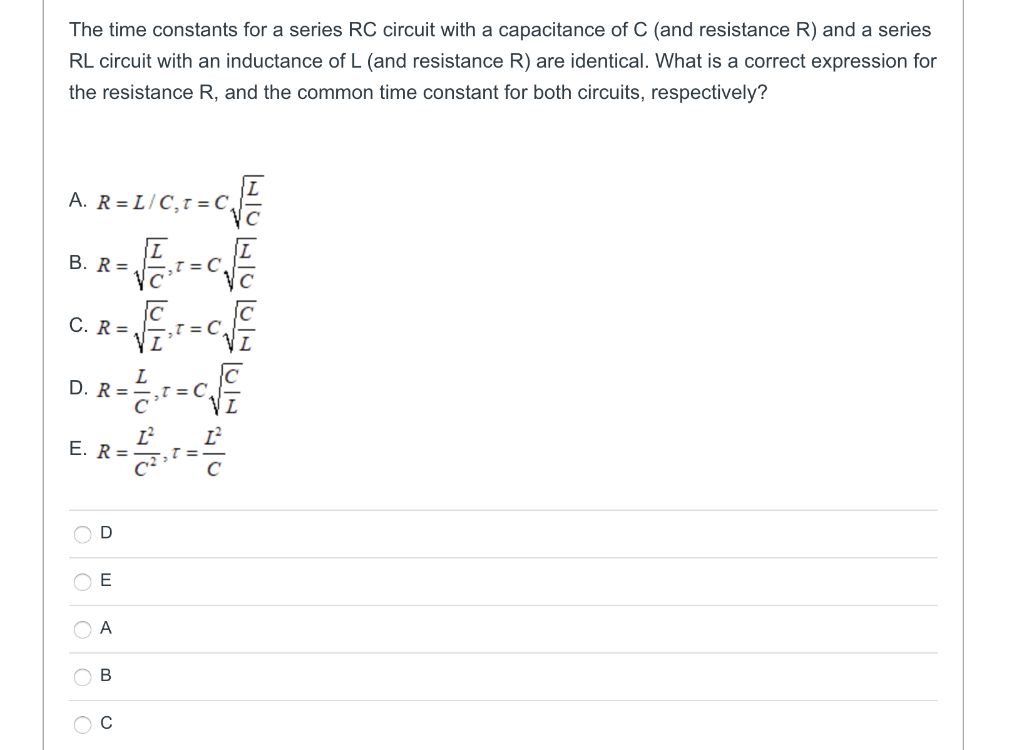Click the label D next to its radio button
This screenshot has height=750, width=1024.
coord(106,534)
